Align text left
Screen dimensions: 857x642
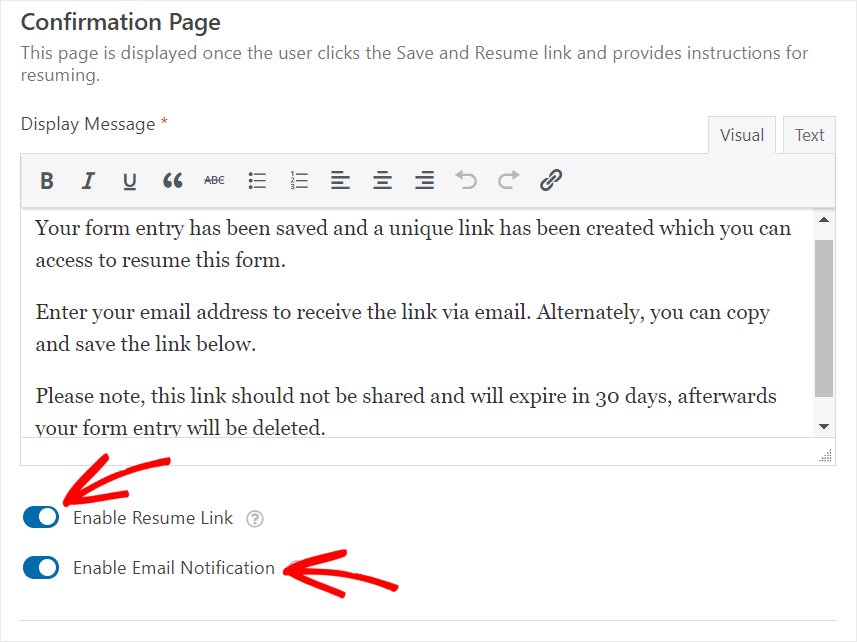(x=340, y=180)
